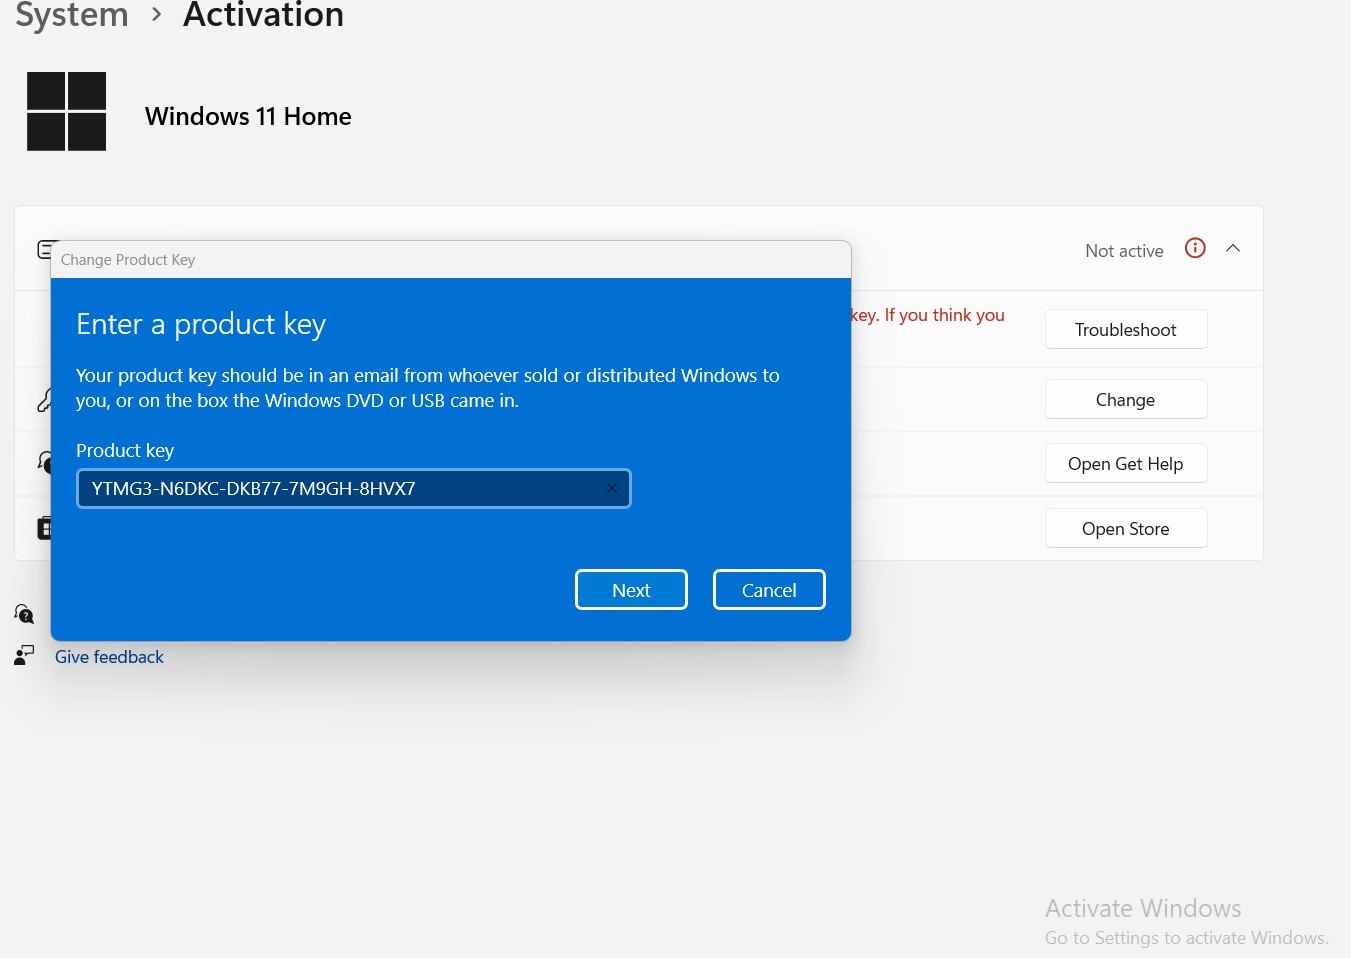Click the Change Product Key title bar
This screenshot has width=1351, height=958.
(x=451, y=259)
